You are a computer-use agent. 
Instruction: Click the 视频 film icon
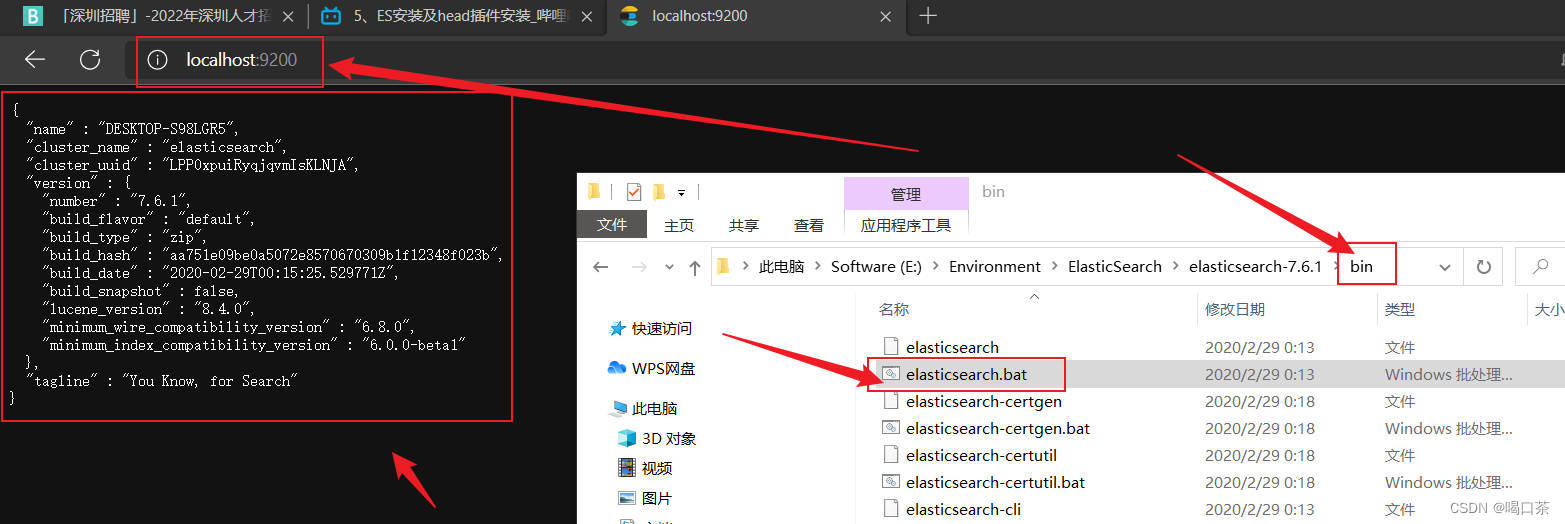tap(627, 468)
